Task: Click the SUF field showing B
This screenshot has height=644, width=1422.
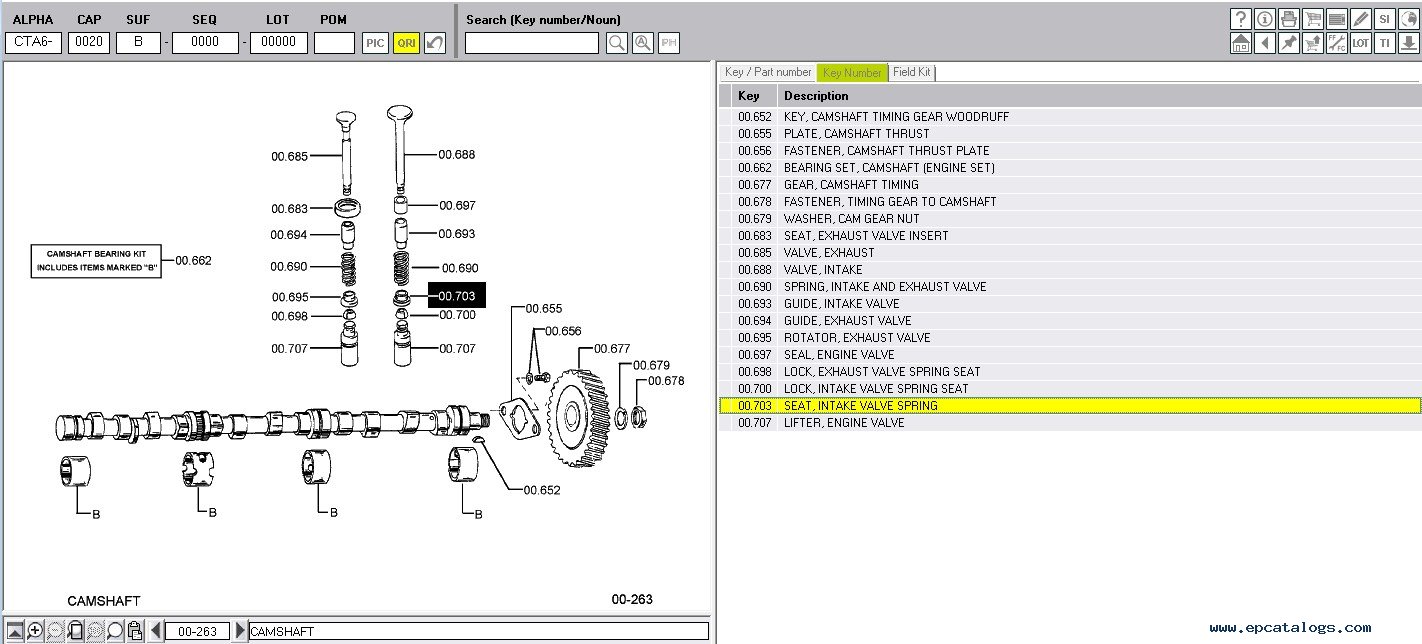Action: (138, 43)
